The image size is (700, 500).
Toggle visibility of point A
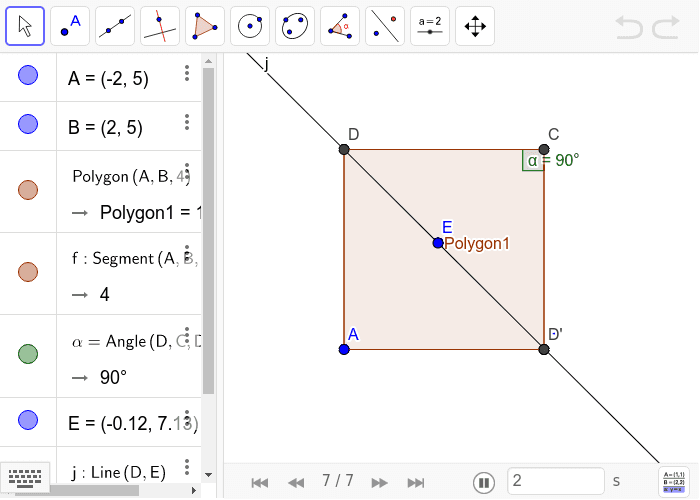28,75
